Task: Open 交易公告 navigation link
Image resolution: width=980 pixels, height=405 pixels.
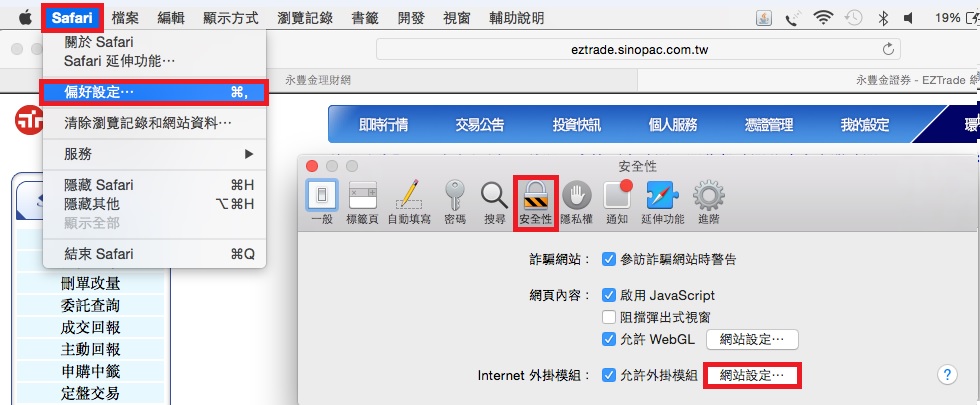Action: pos(479,125)
